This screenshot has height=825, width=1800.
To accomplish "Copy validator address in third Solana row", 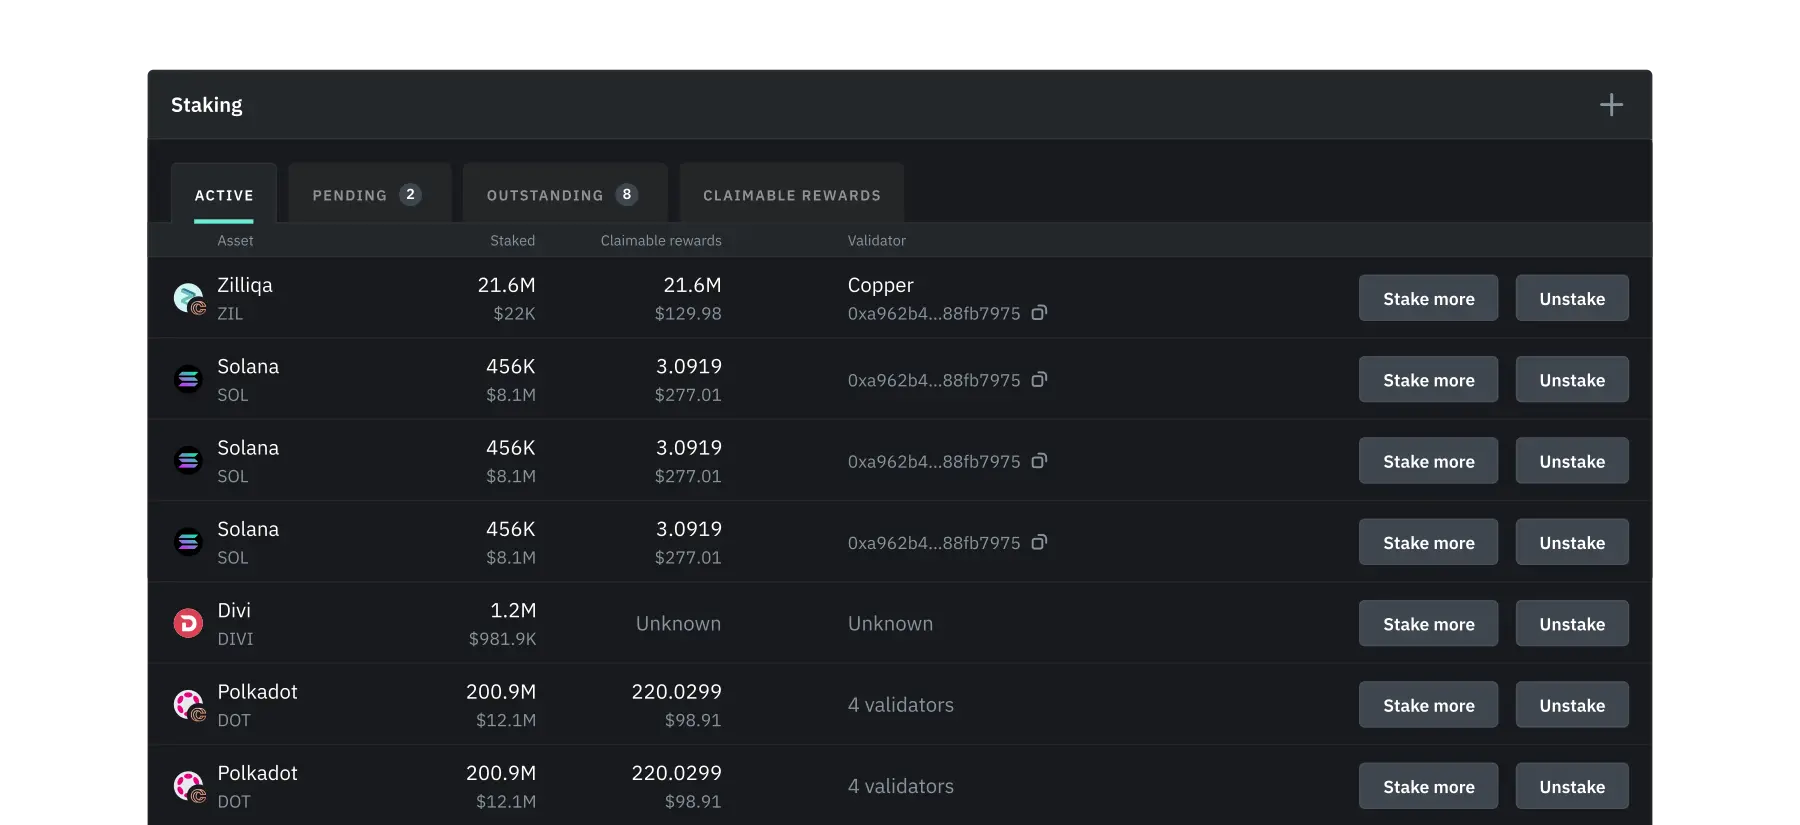I will click(1039, 542).
